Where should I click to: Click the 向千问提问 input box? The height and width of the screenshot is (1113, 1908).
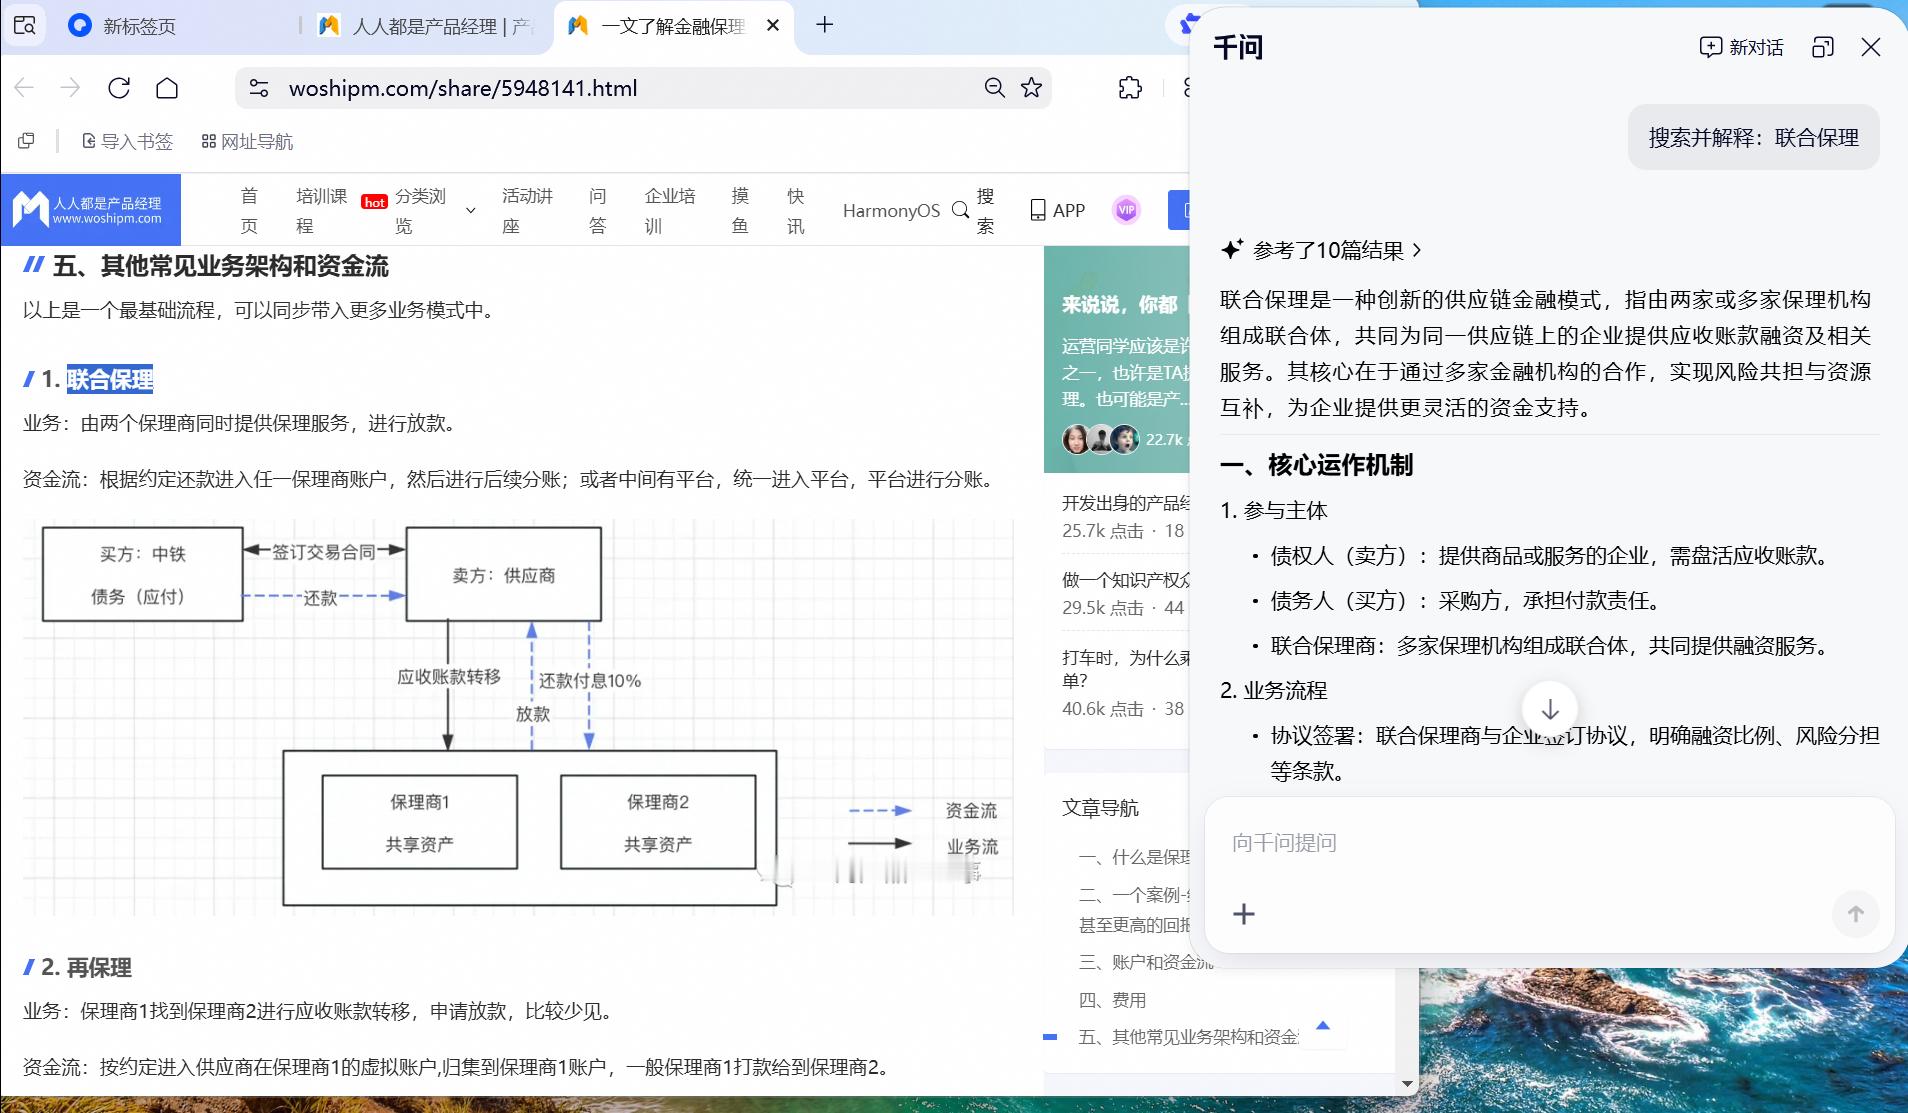pyautogui.click(x=1548, y=843)
